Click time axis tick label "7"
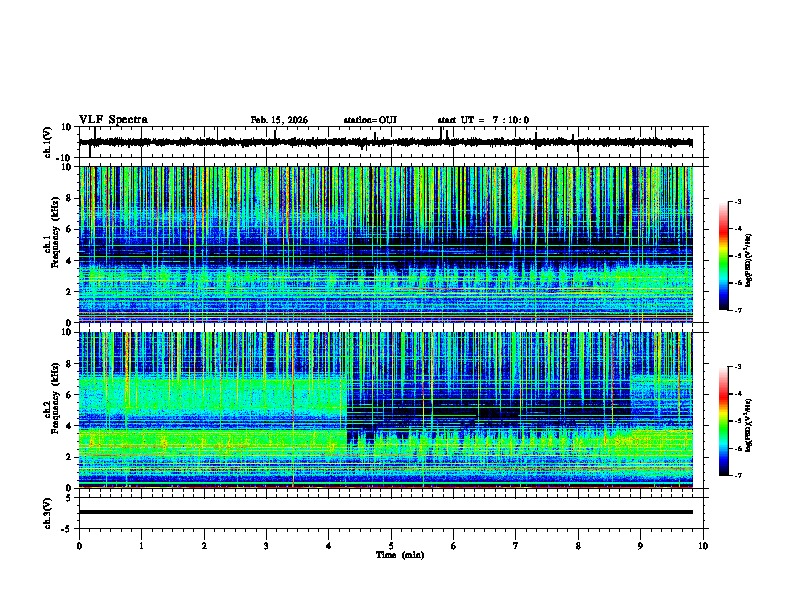The image size is (792, 612). coord(516,546)
